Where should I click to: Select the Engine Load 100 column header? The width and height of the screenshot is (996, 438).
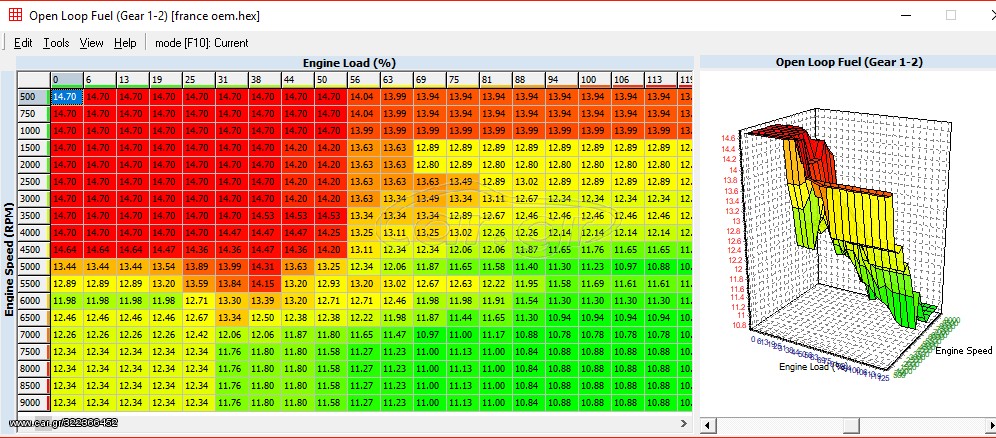tap(595, 79)
